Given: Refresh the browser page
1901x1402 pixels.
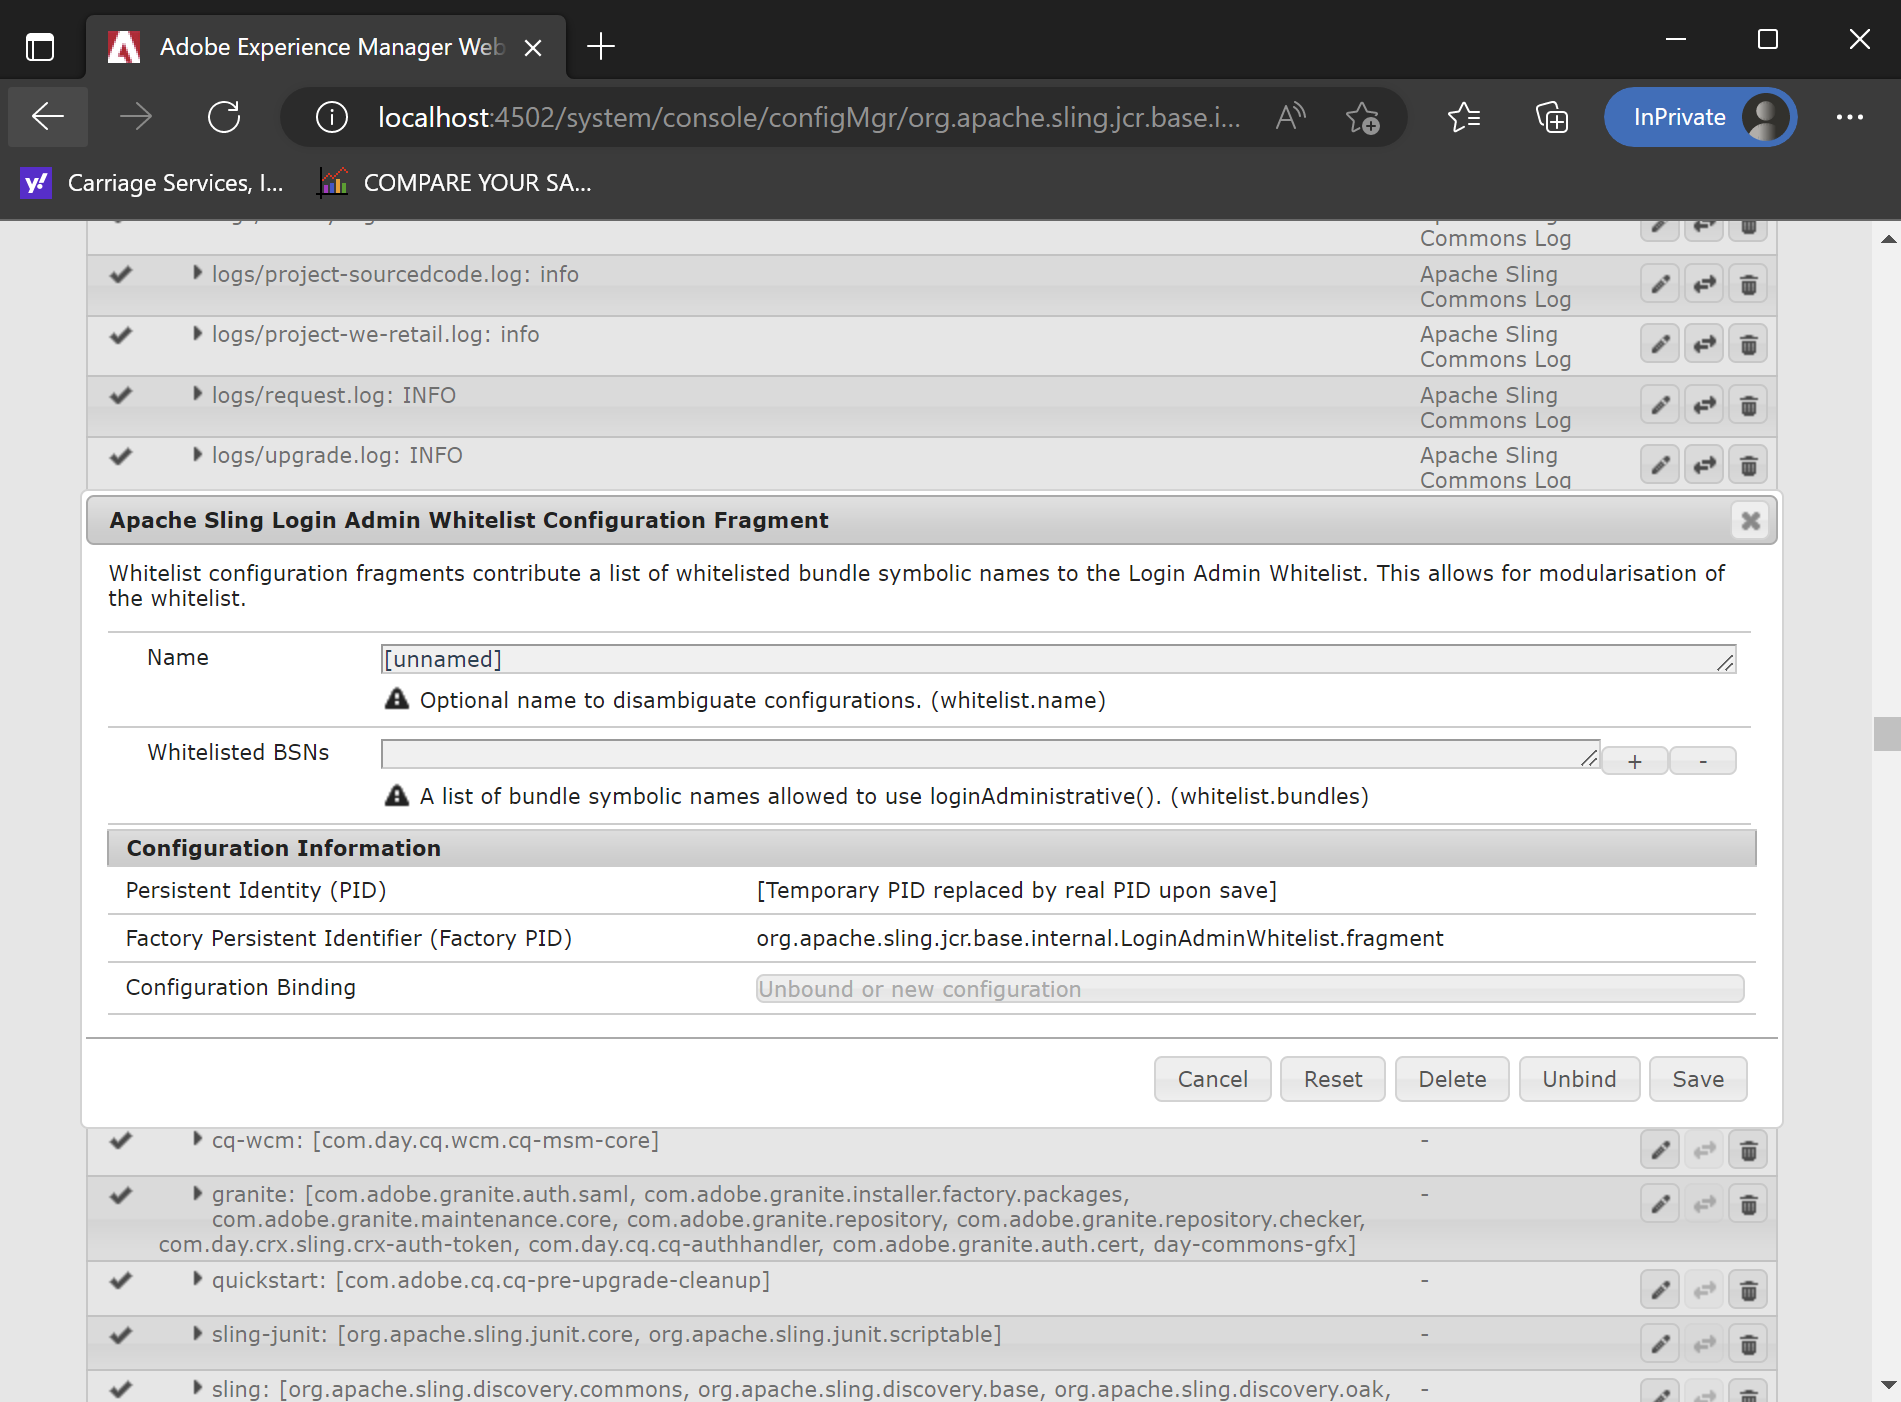Looking at the screenshot, I should pos(224,117).
